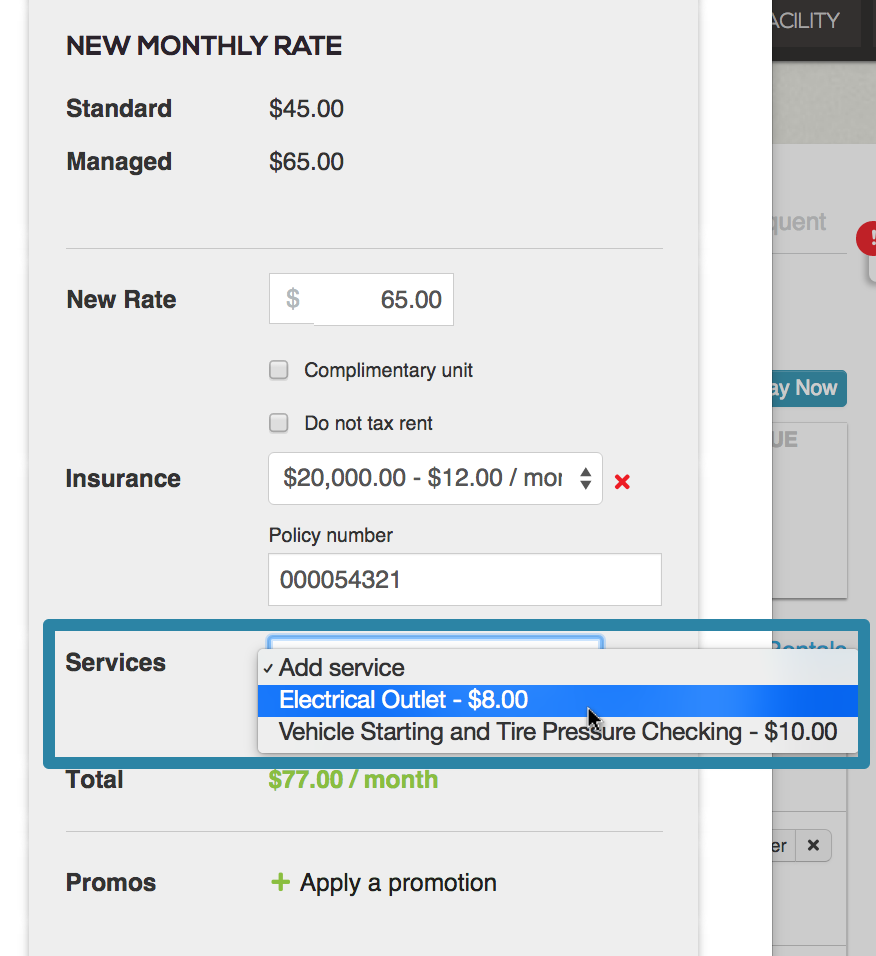Click into the Policy number field
The width and height of the screenshot is (876, 956).
[464, 579]
